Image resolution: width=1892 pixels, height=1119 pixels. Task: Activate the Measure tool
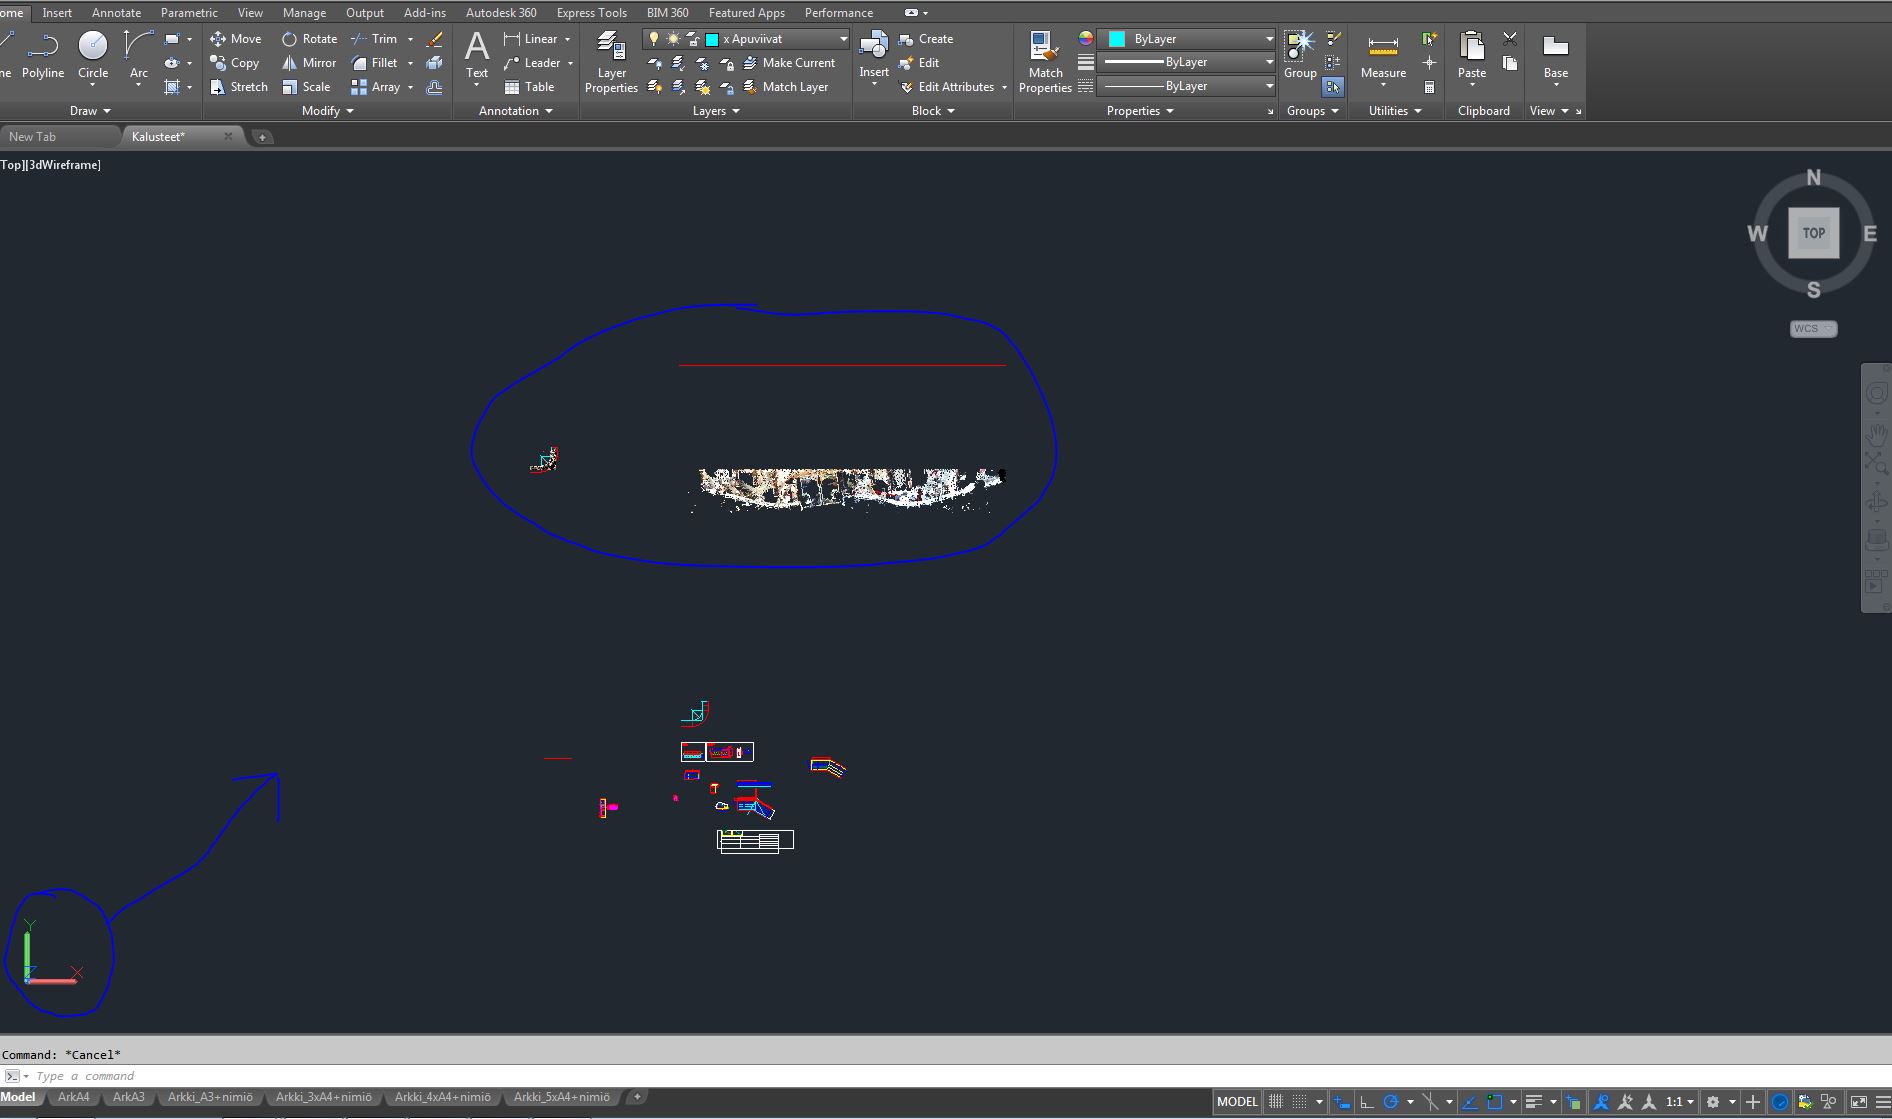click(x=1383, y=50)
